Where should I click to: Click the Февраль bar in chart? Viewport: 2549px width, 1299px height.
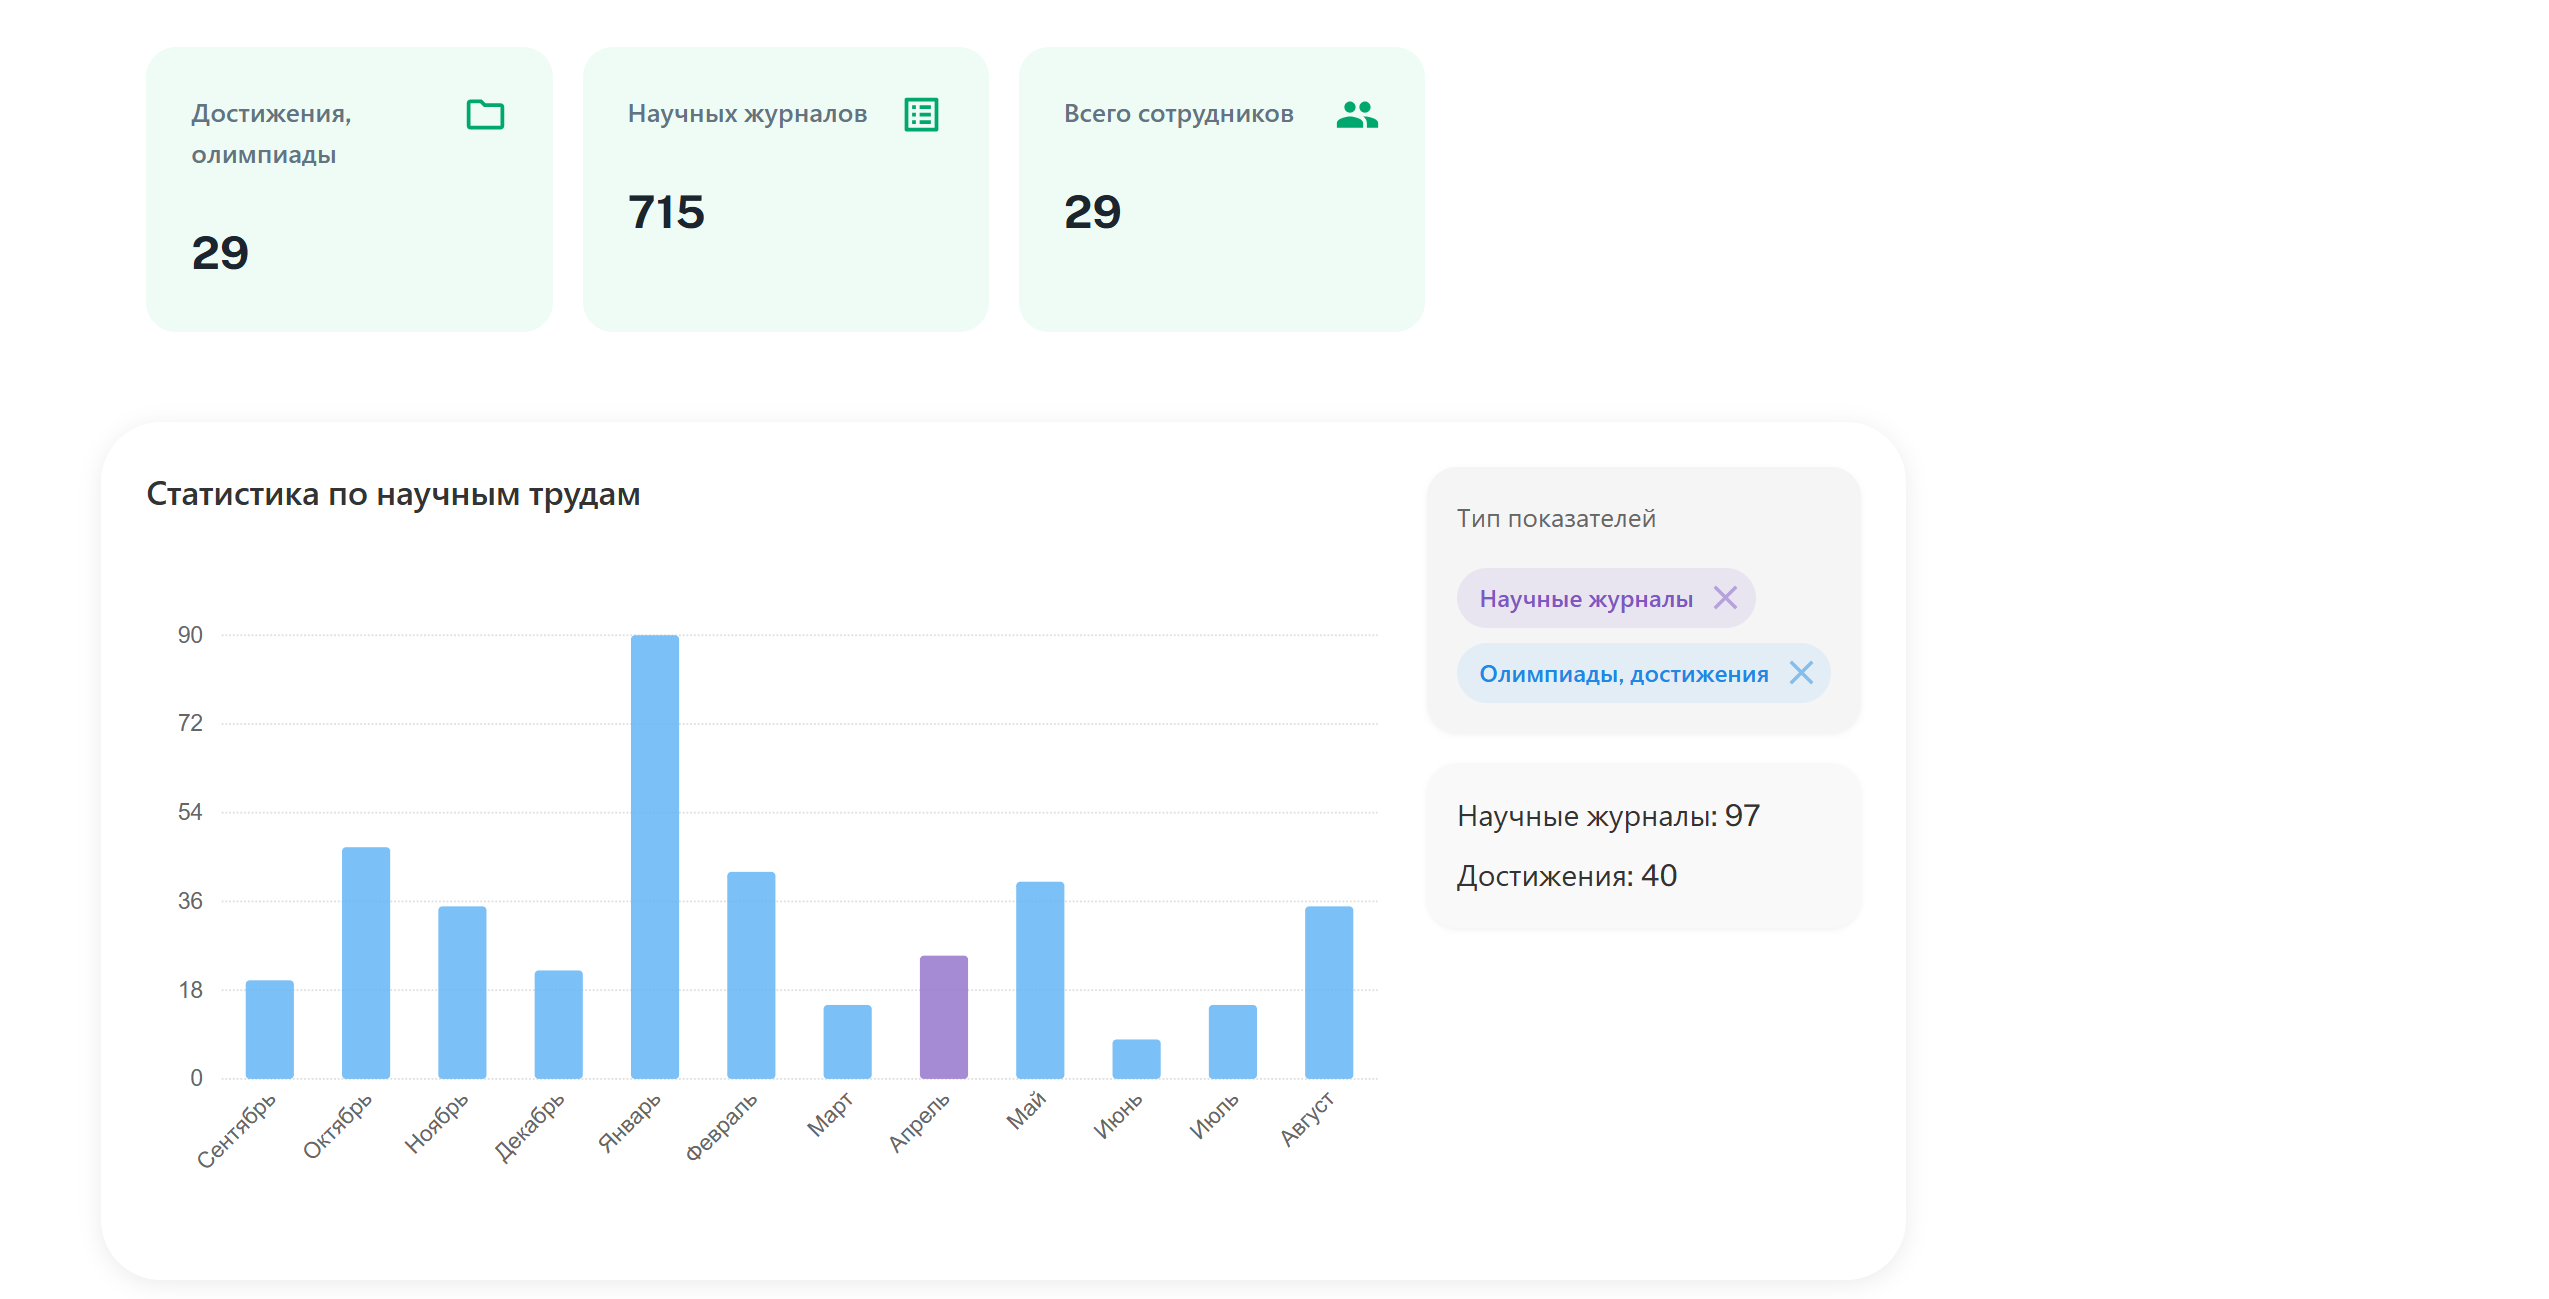(751, 975)
